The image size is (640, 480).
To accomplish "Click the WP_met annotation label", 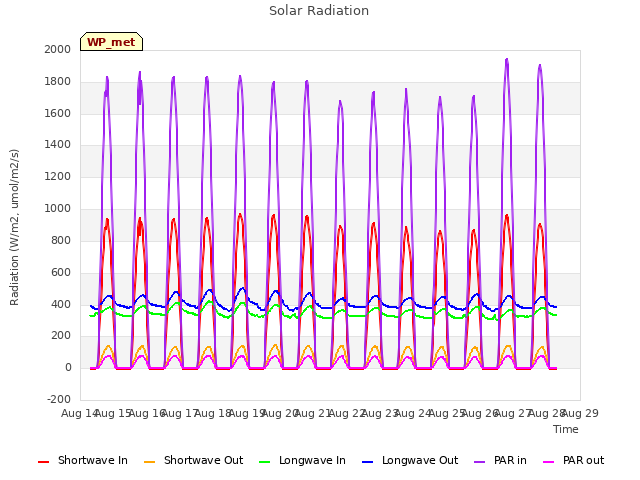I will pyautogui.click(x=111, y=42).
